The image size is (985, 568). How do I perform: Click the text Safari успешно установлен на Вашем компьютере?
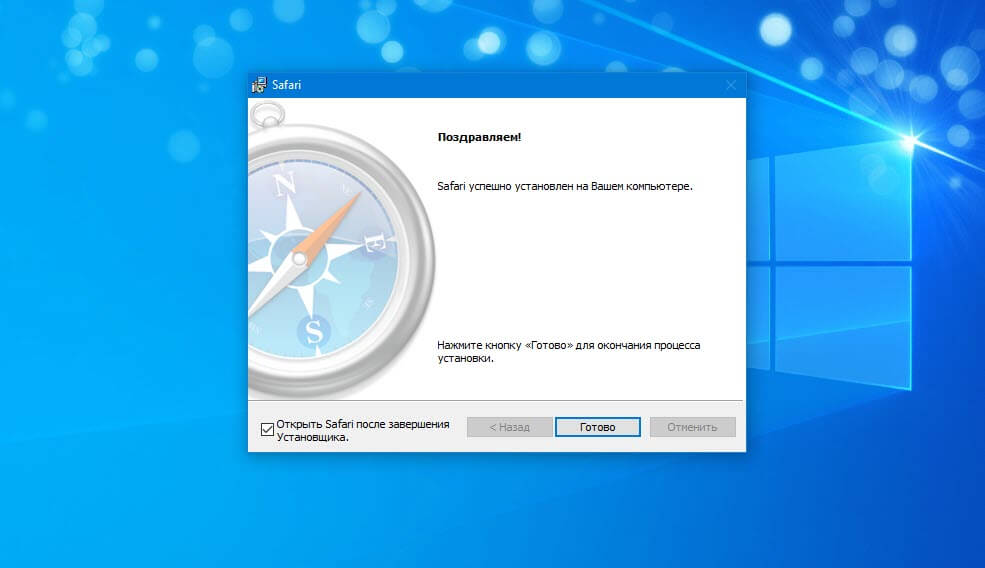coord(565,187)
